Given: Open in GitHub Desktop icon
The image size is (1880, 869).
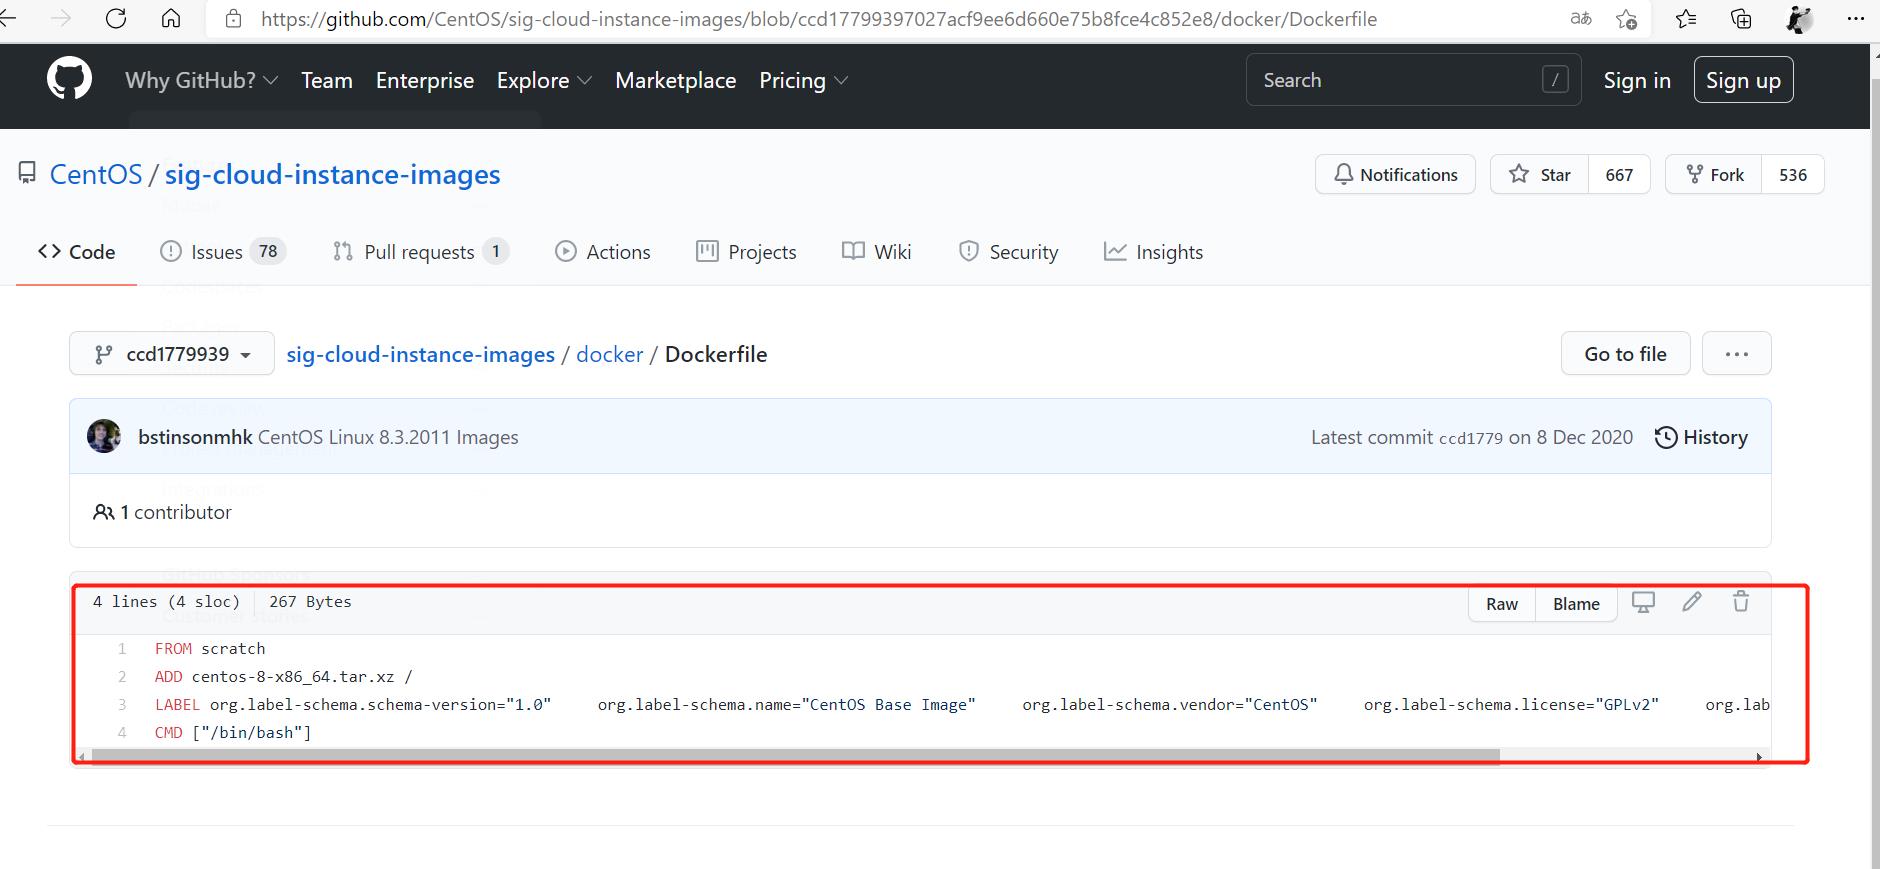Looking at the screenshot, I should tap(1643, 602).
